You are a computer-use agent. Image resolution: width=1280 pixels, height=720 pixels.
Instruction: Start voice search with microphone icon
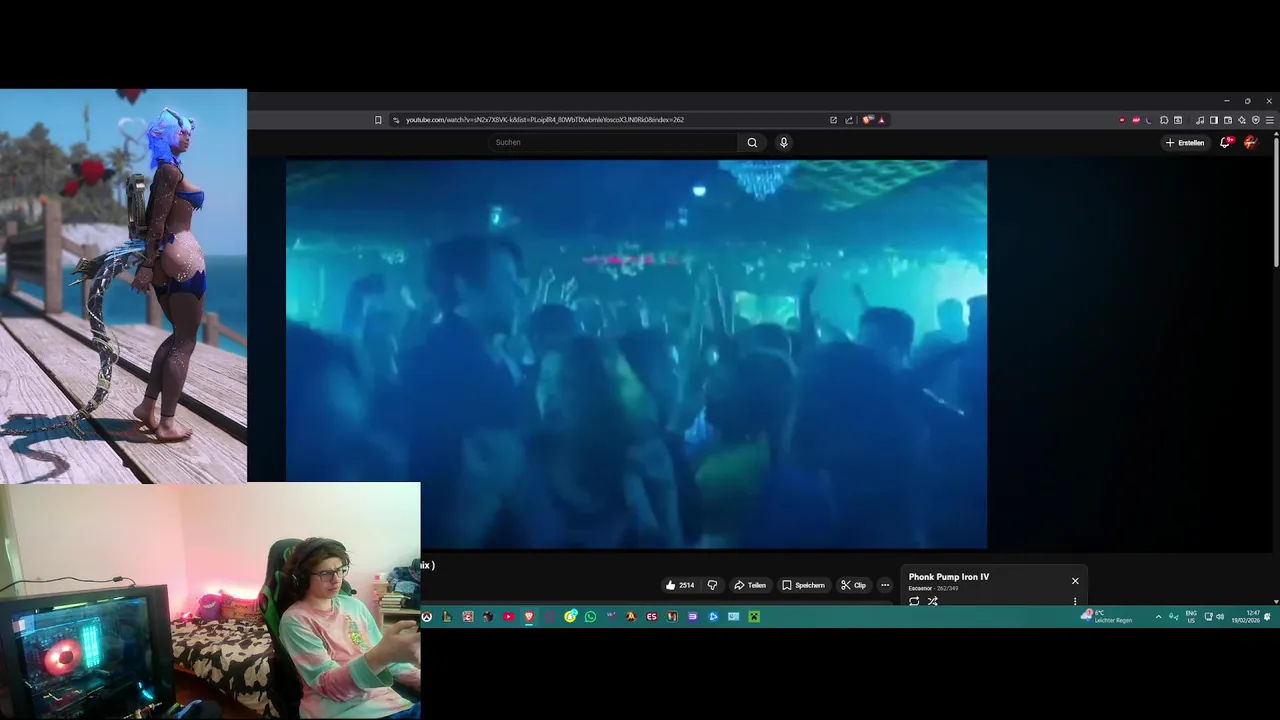(784, 142)
